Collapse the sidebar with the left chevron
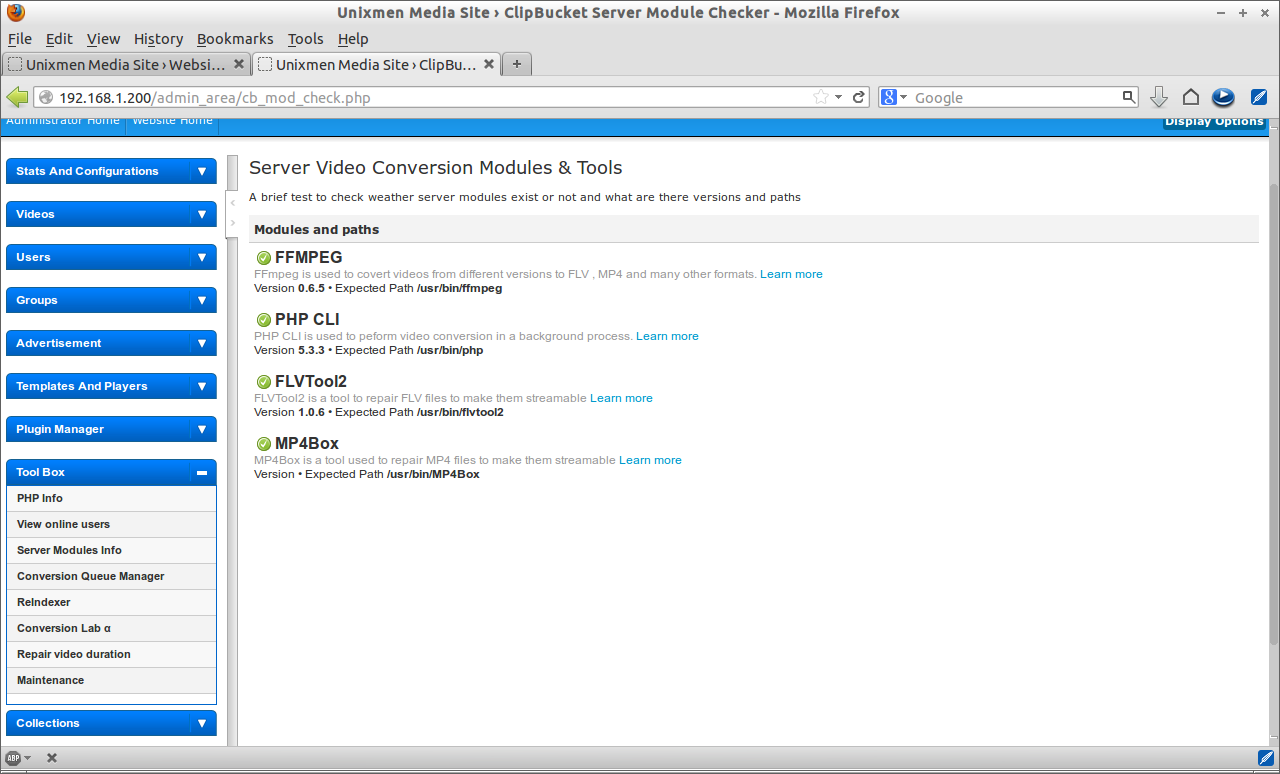This screenshot has width=1280, height=774. 233,203
